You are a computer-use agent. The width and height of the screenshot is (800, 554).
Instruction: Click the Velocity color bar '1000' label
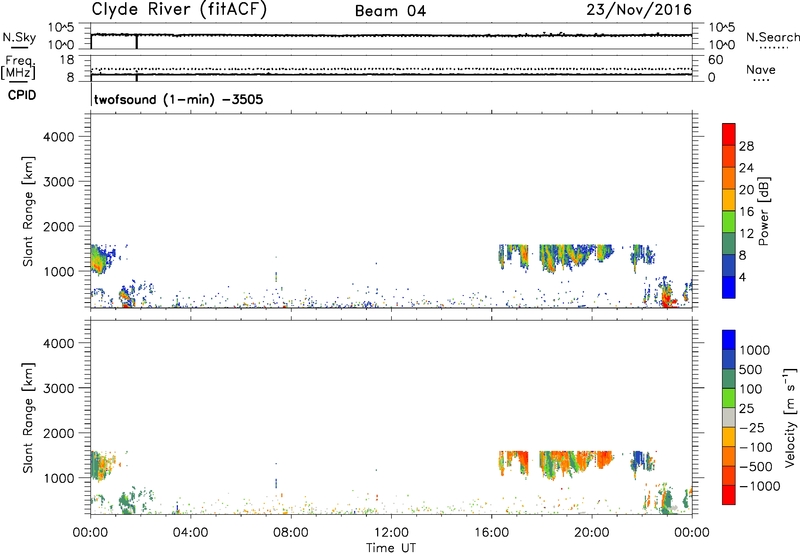754,350
